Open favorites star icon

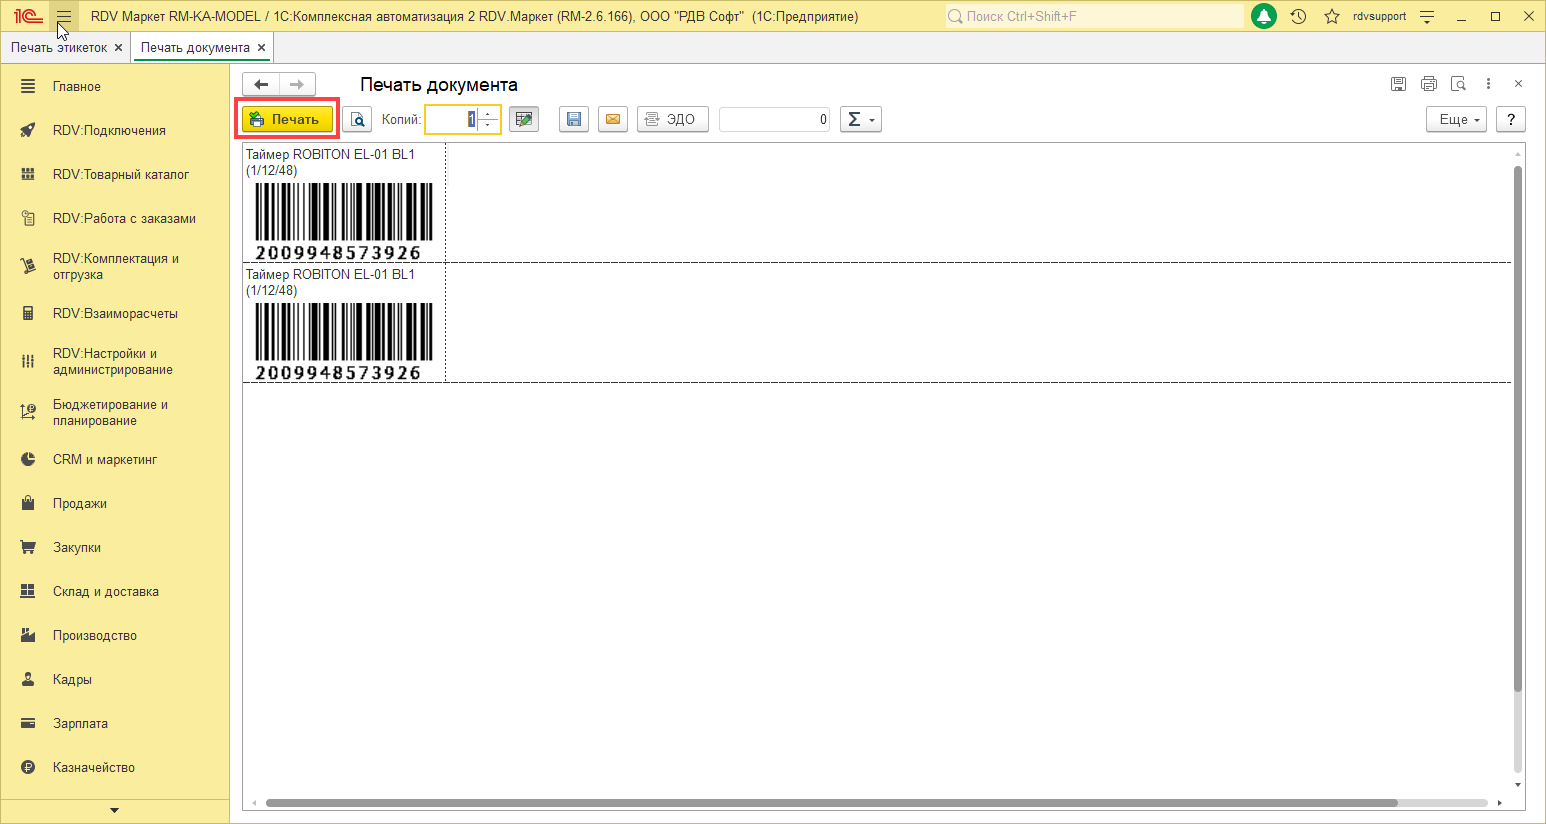pos(1332,16)
